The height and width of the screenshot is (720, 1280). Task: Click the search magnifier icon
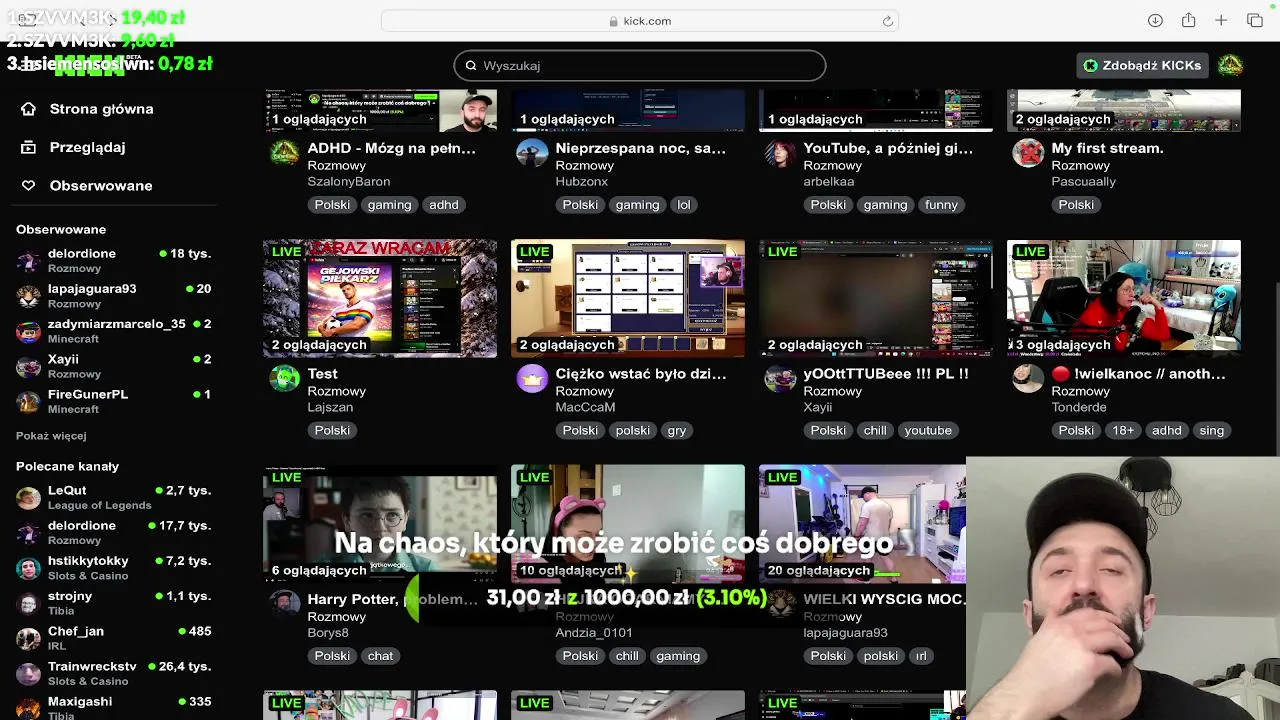pyautogui.click(x=471, y=66)
